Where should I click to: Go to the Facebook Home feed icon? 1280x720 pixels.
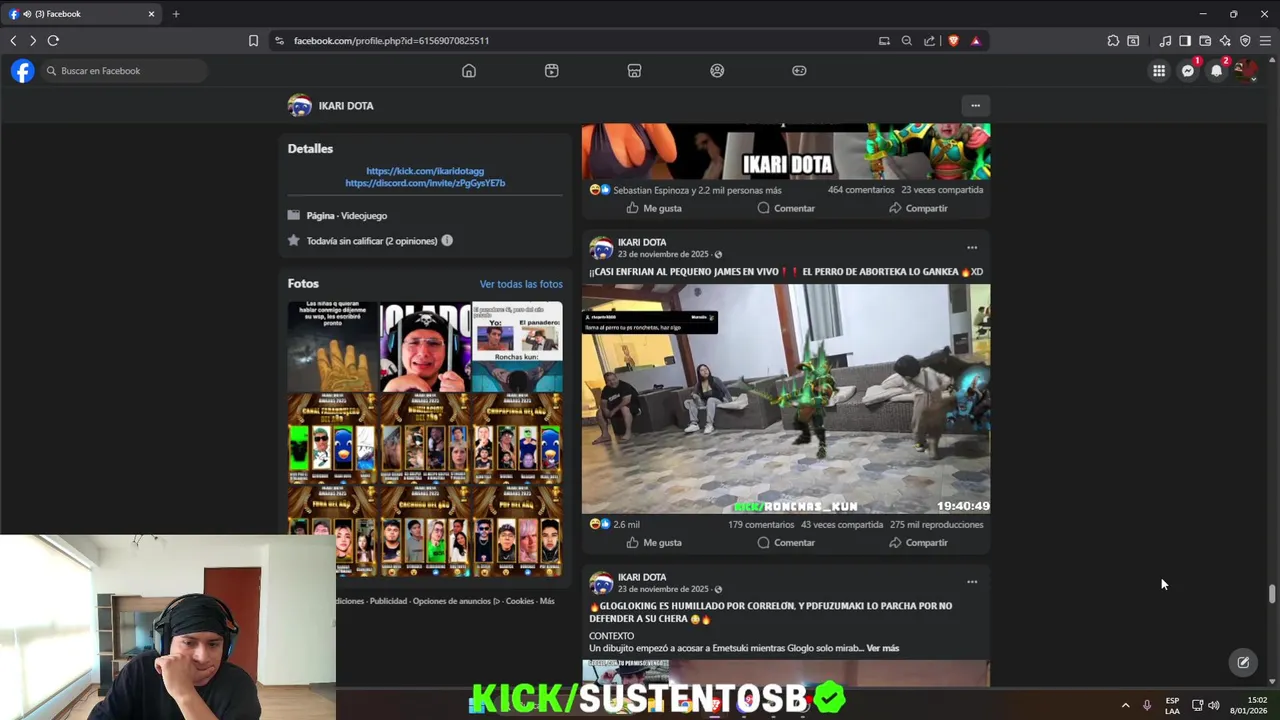pyautogui.click(x=469, y=71)
